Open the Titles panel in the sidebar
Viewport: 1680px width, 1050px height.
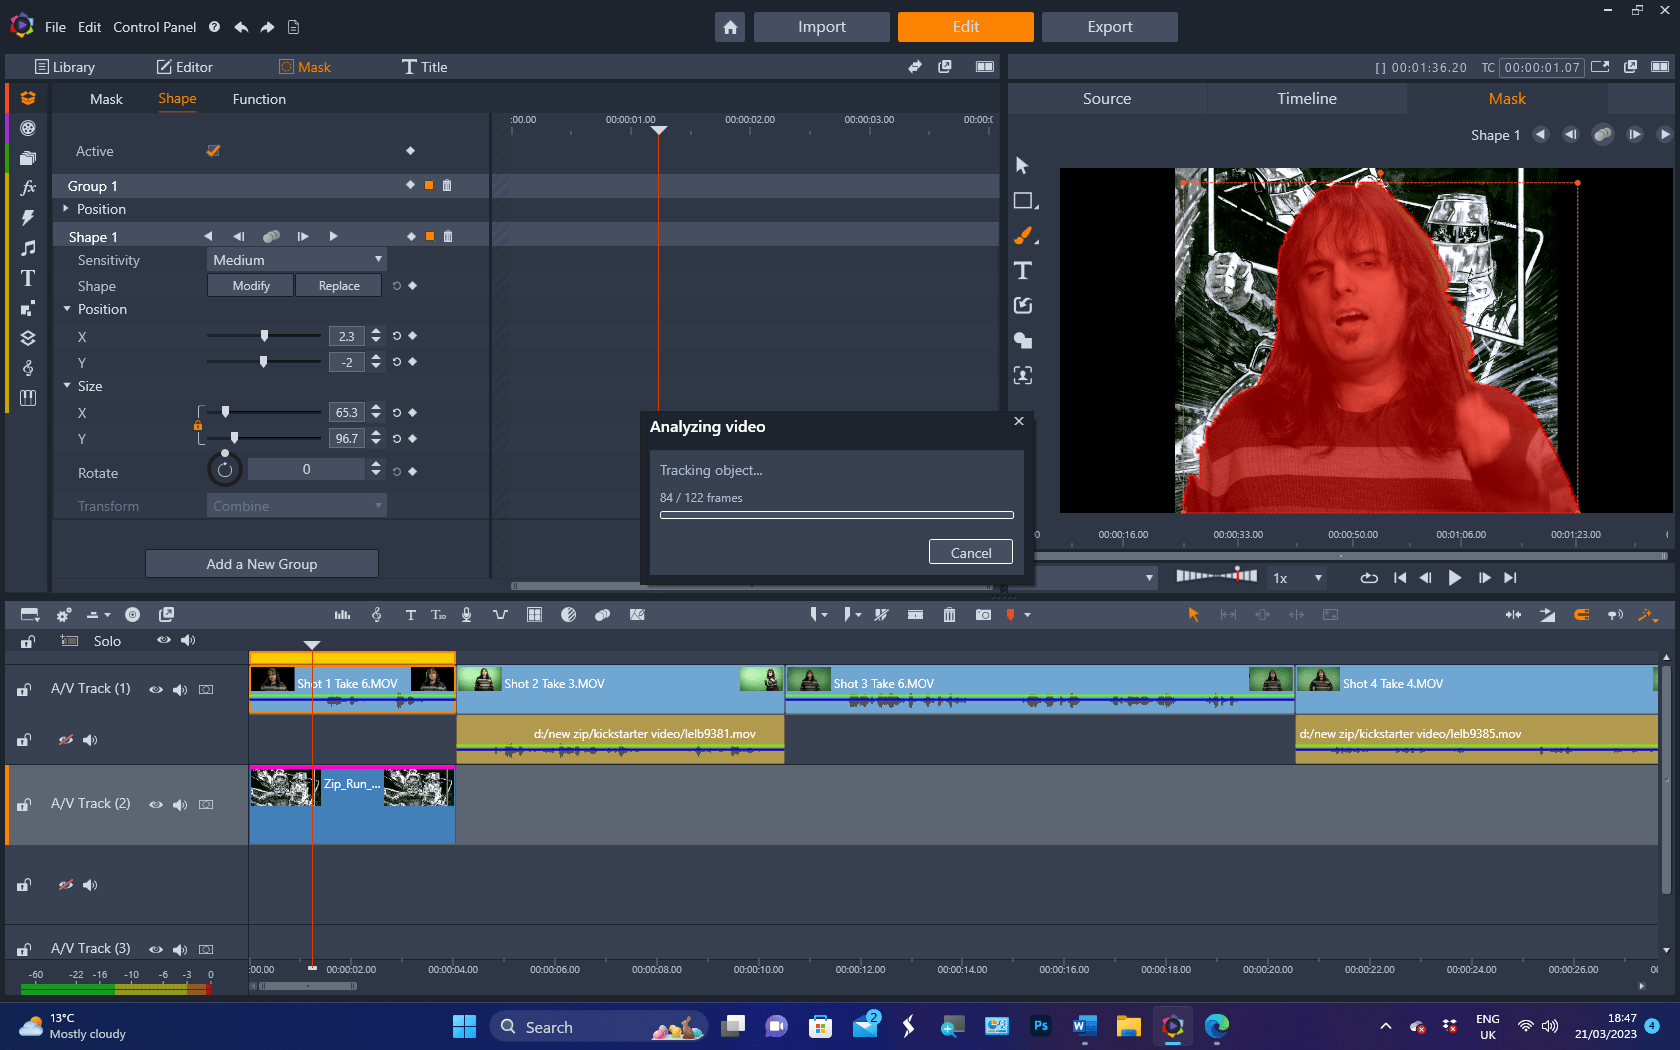pyautogui.click(x=28, y=278)
